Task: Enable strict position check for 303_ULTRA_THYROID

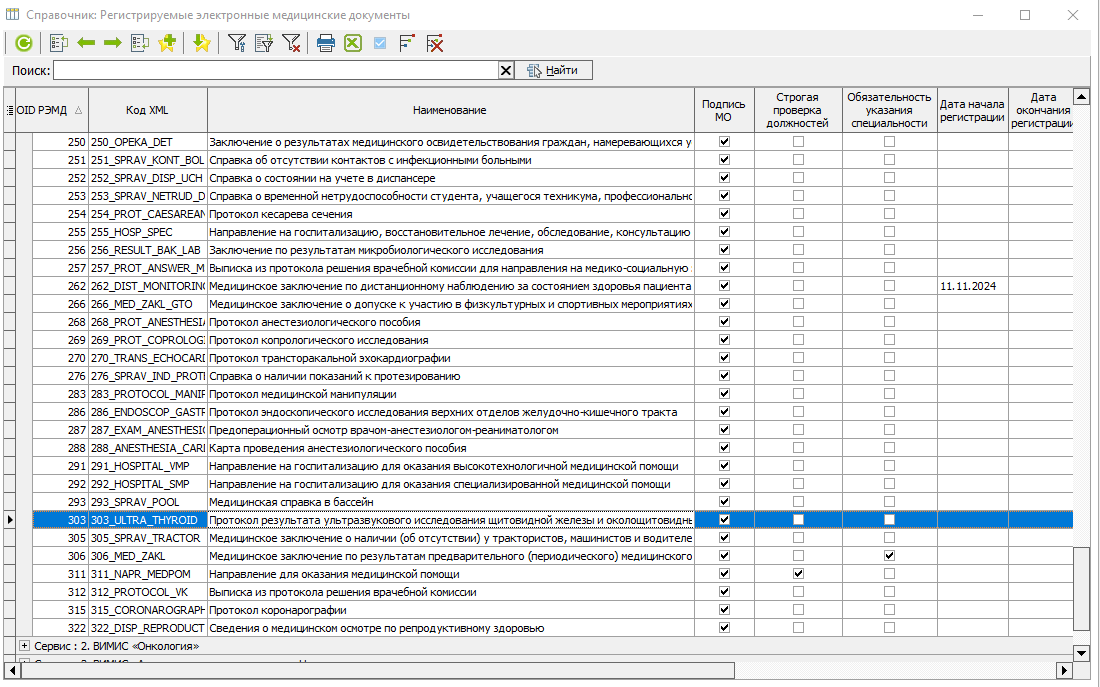Action: [x=798, y=520]
